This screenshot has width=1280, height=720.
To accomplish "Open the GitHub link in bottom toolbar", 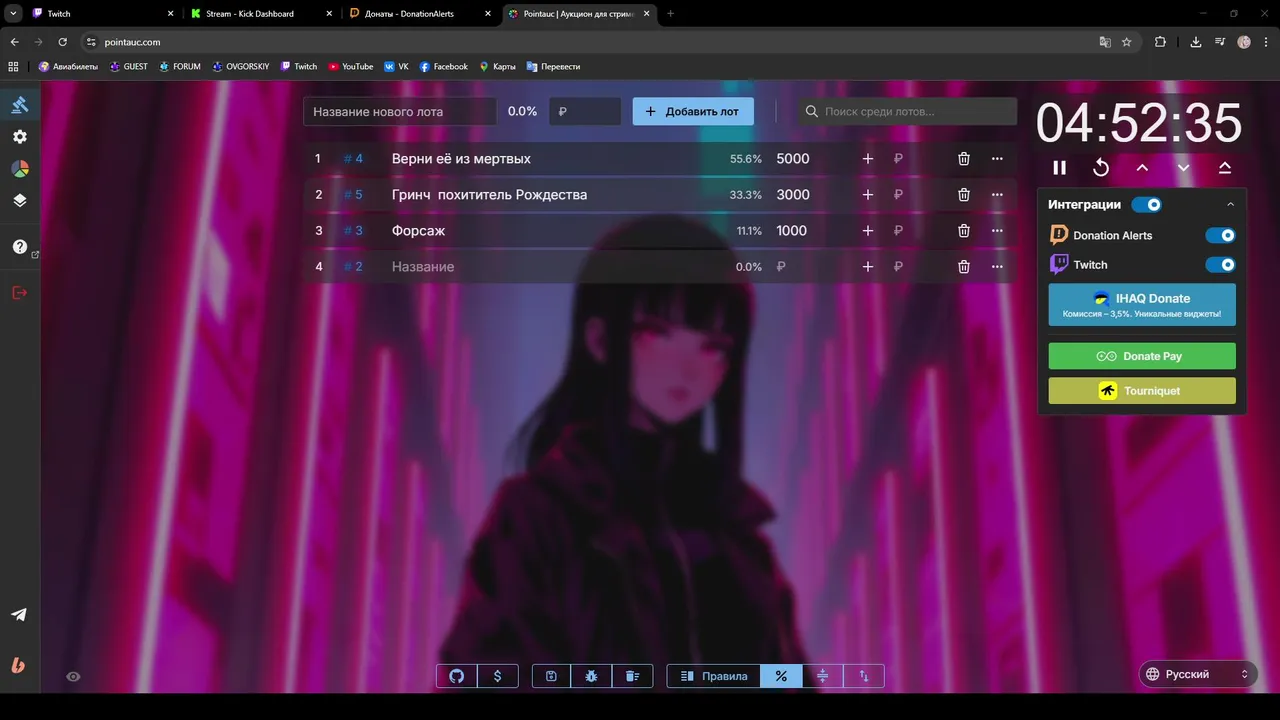I will coord(457,676).
